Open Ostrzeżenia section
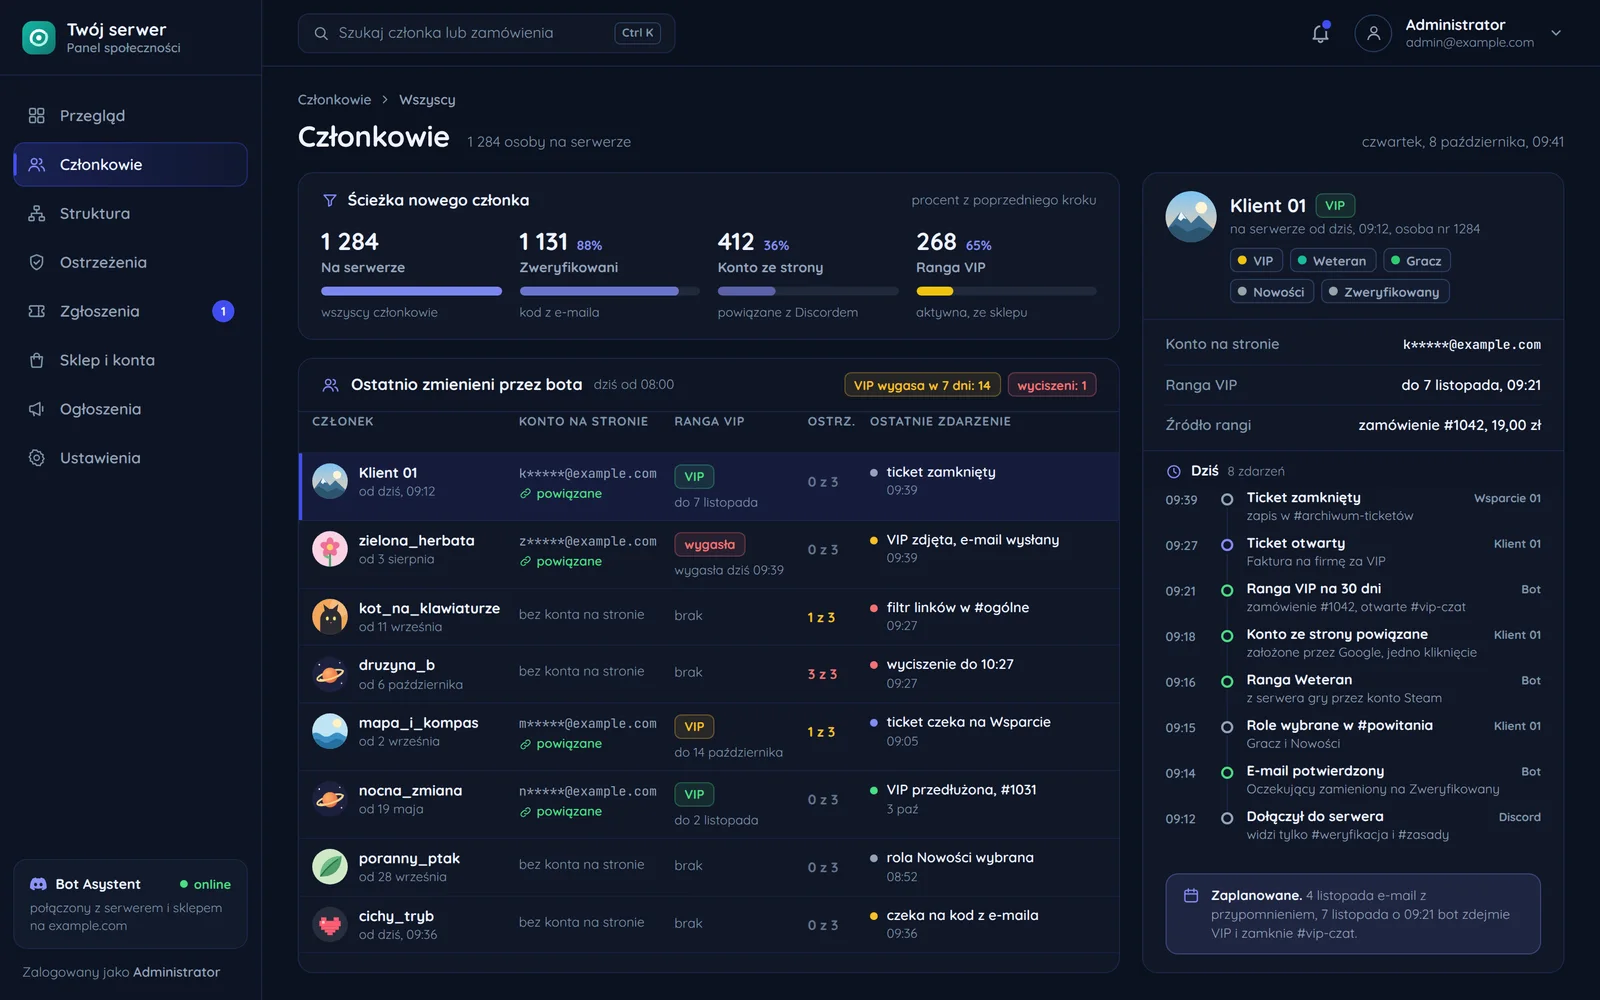Screen dimensions: 1600x1000 130,263
